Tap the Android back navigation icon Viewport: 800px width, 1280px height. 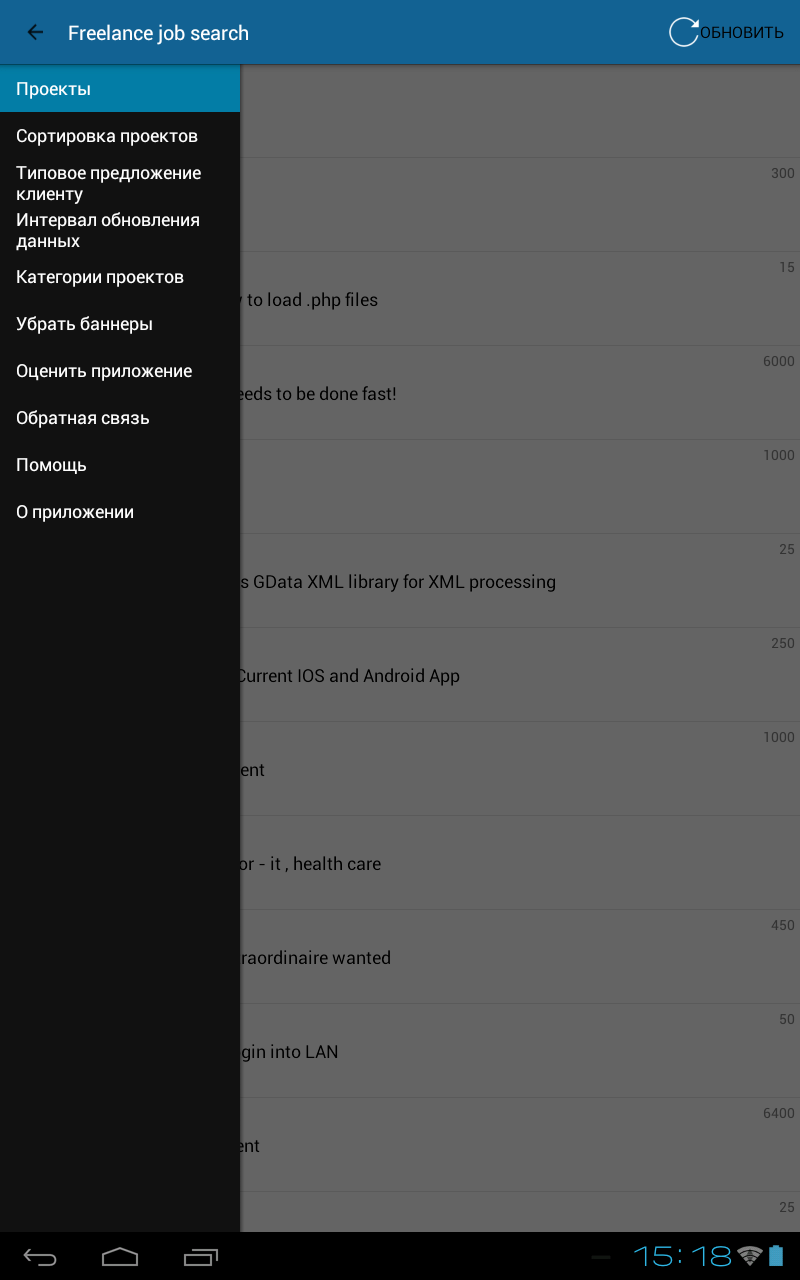[40, 1257]
